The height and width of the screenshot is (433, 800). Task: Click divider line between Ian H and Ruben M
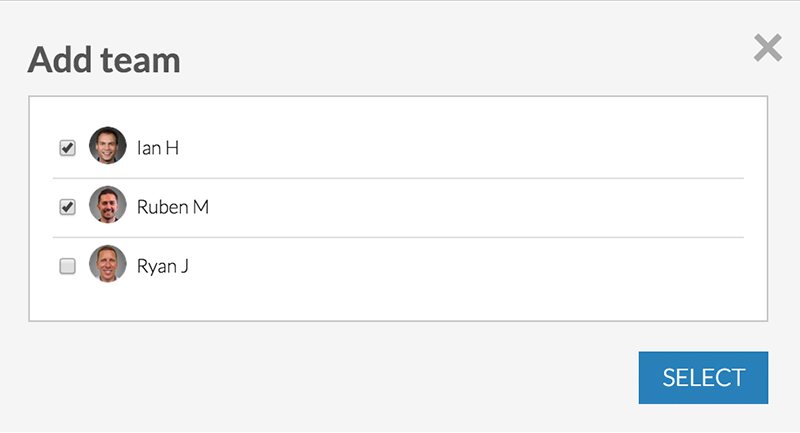point(398,179)
